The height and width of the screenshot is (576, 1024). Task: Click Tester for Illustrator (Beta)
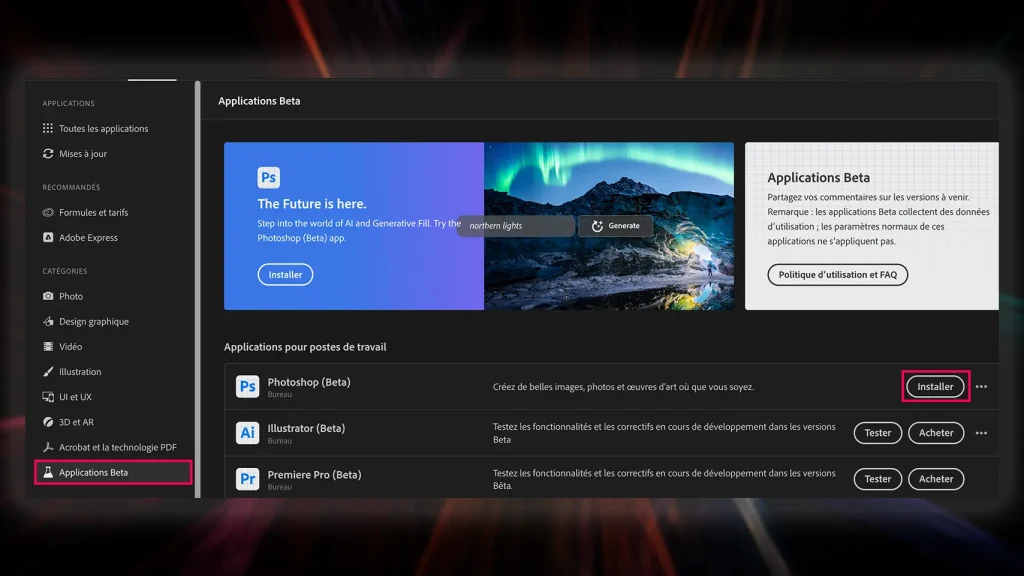point(877,432)
